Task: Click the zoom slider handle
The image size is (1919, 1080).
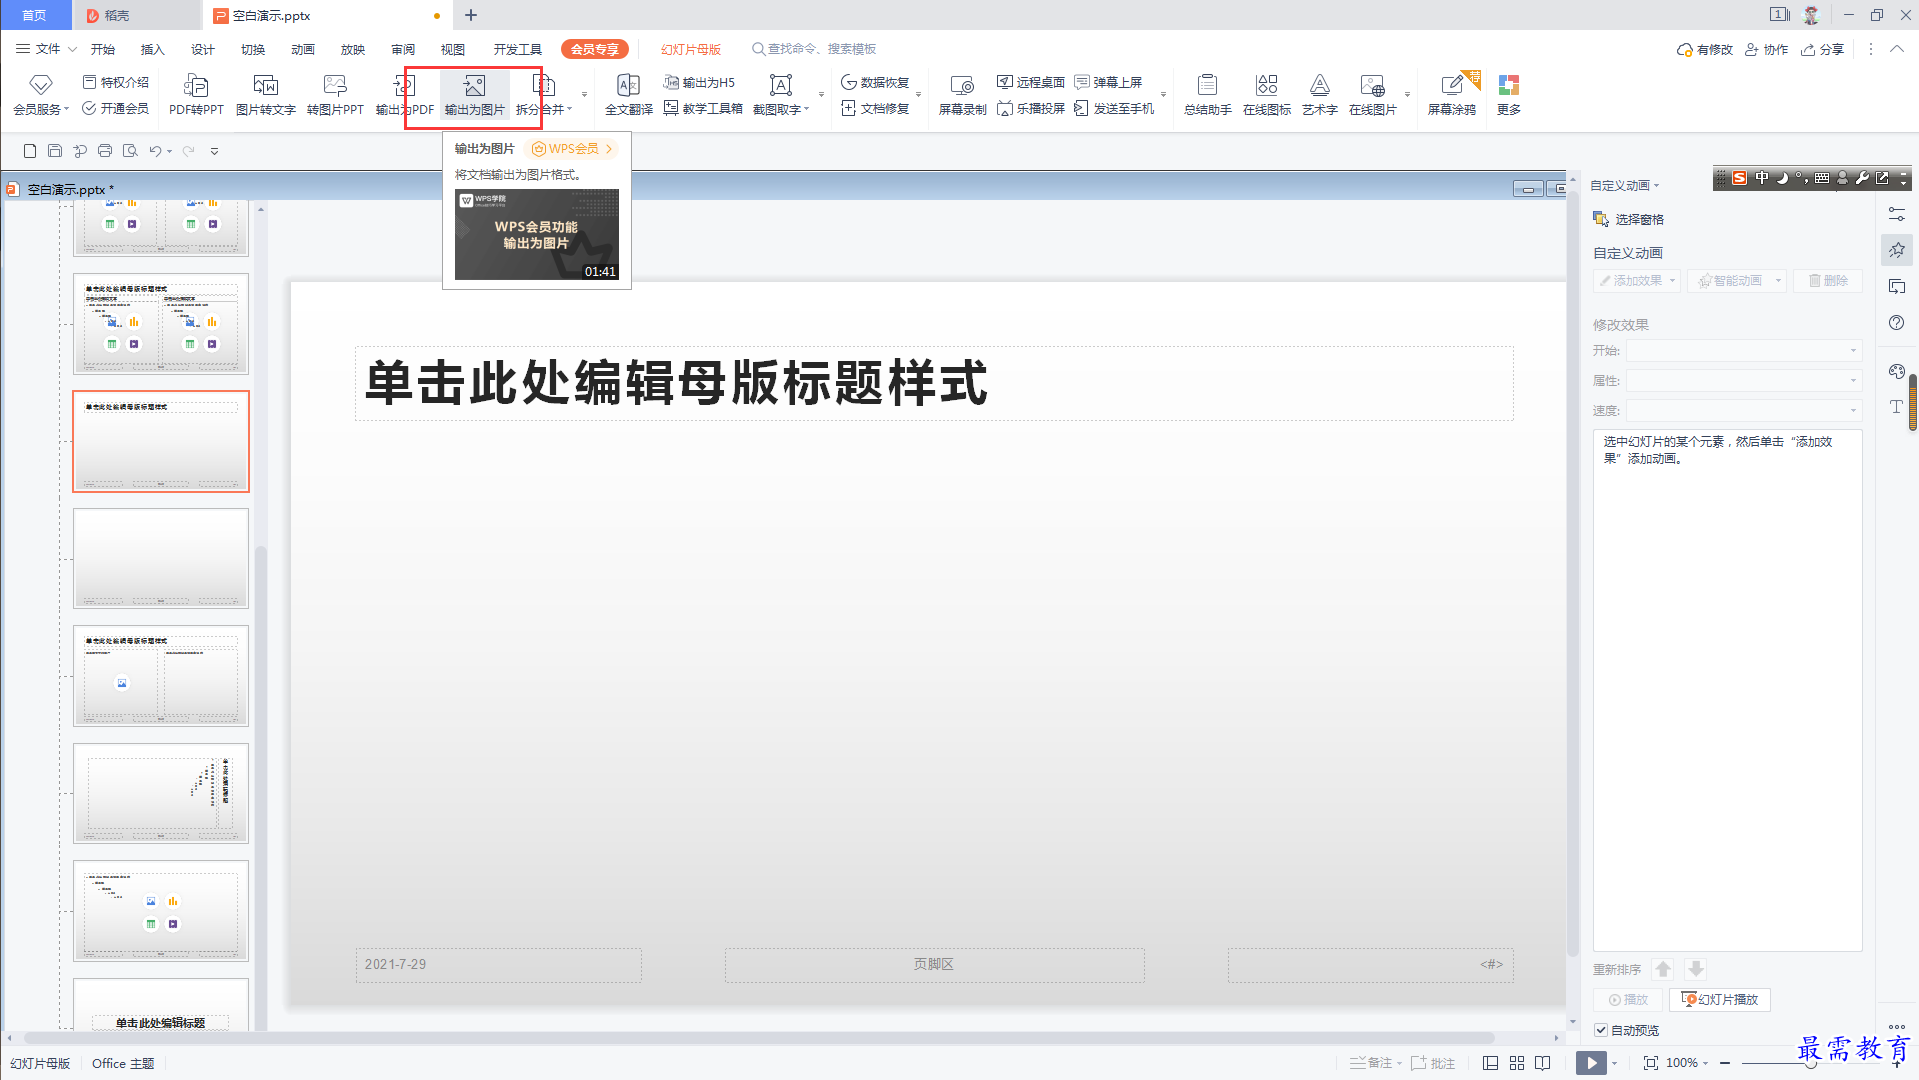Action: 1810,1063
